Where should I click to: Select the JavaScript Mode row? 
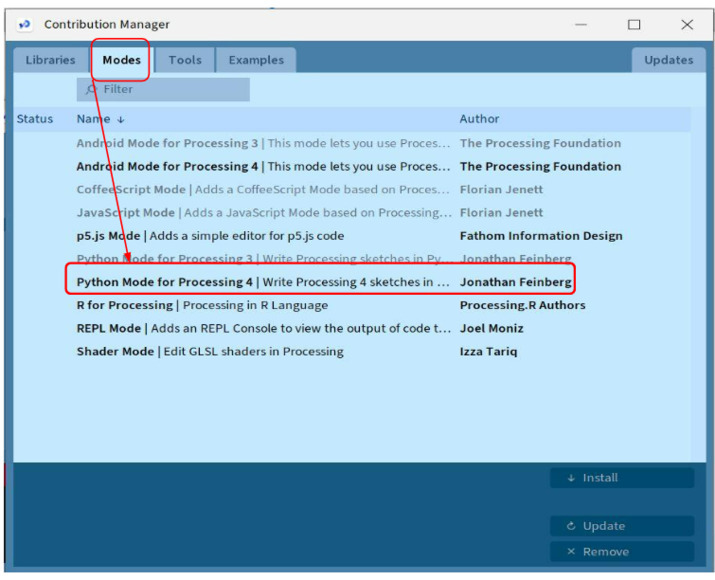[351, 212]
